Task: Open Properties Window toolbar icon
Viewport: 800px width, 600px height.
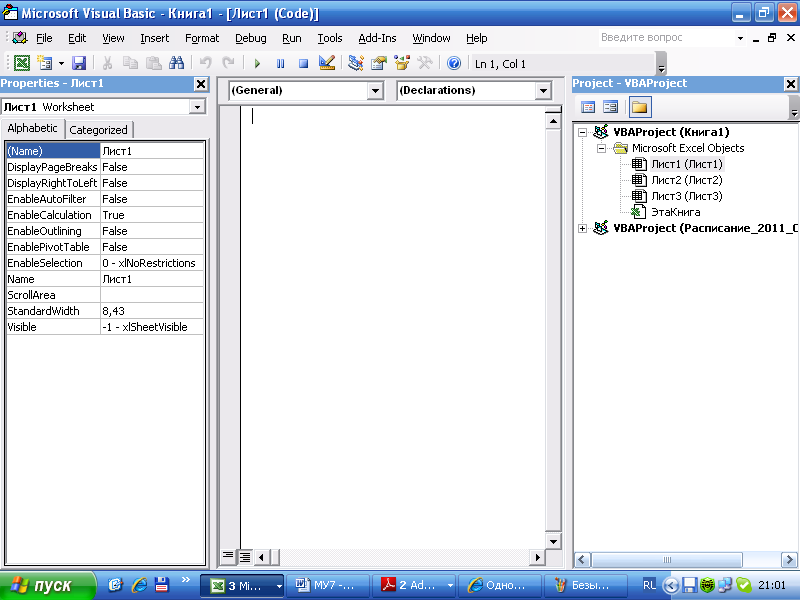Action: (379, 63)
